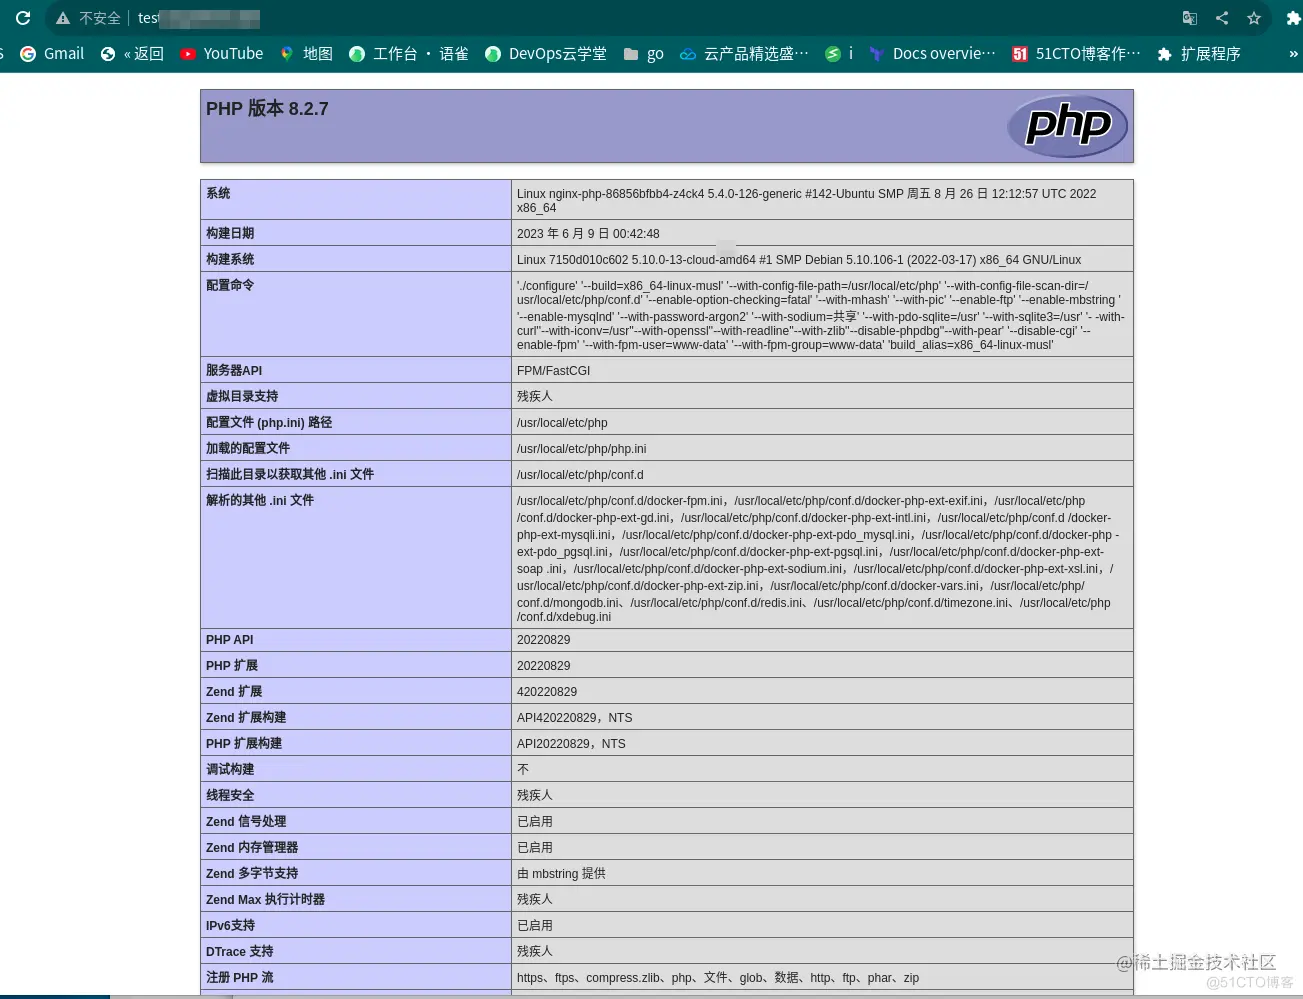The image size is (1303, 999).
Task: Open the YouTube bookmark
Action: click(222, 54)
